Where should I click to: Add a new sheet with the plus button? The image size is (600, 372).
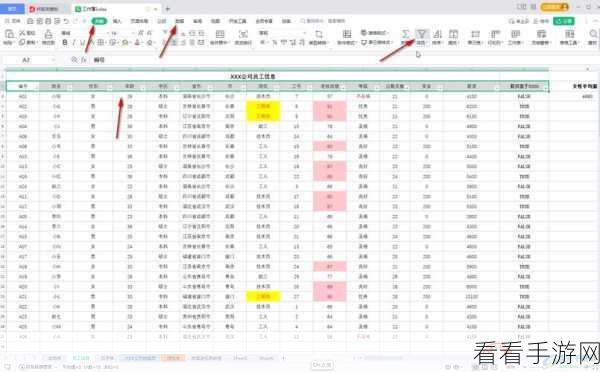tap(284, 358)
